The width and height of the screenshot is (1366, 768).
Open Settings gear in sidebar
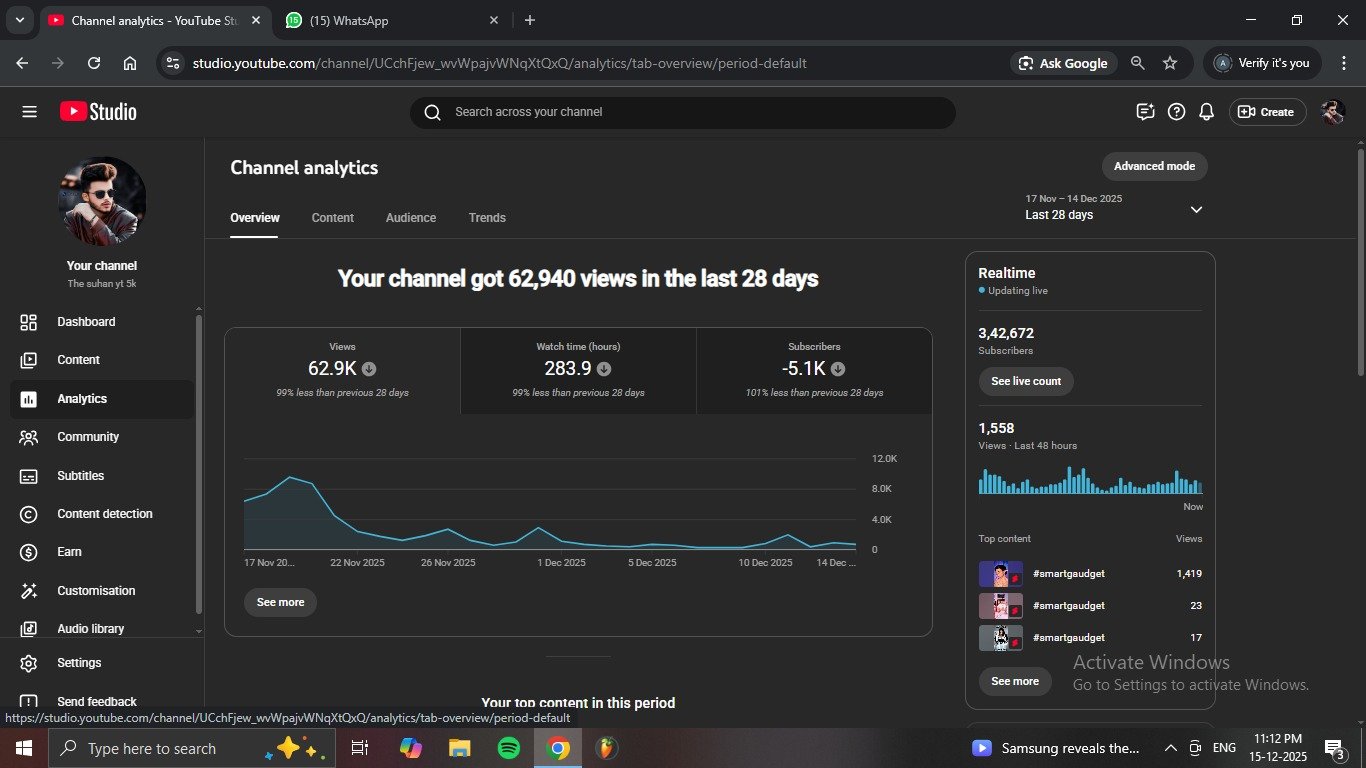pyautogui.click(x=29, y=663)
